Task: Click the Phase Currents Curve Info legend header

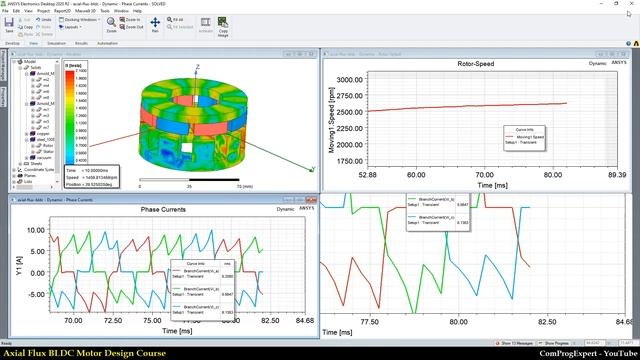Action: click(x=196, y=264)
